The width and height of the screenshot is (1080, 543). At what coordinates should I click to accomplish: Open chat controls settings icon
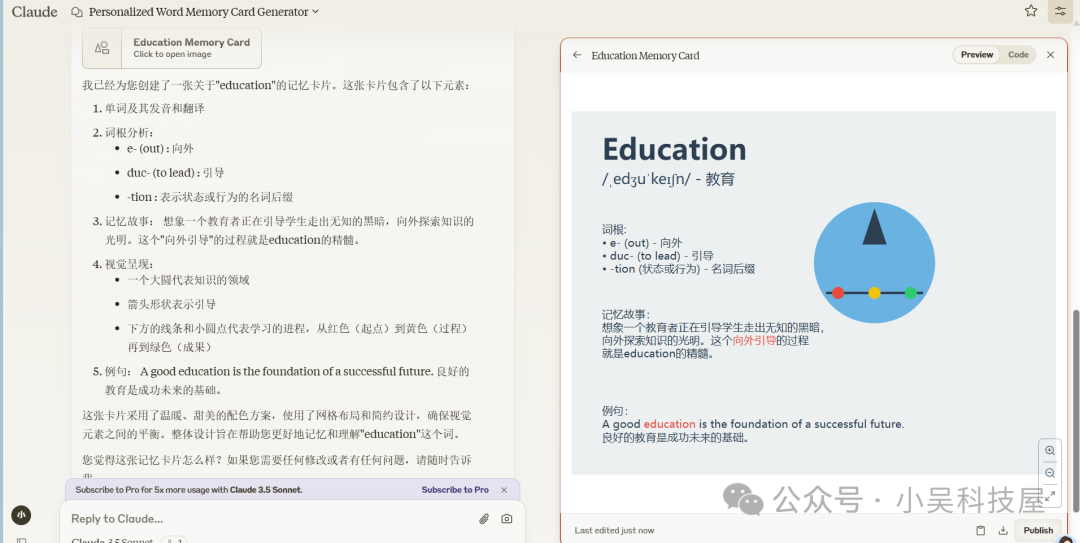tap(1060, 11)
